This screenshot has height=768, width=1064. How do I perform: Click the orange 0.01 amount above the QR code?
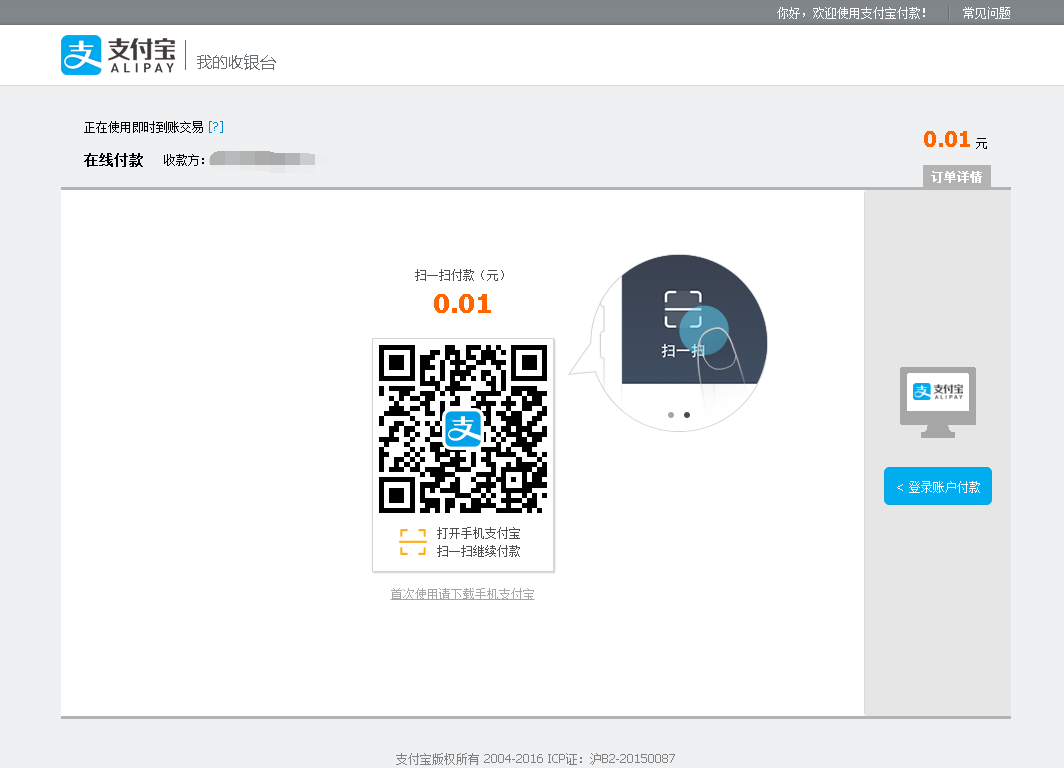[462, 304]
